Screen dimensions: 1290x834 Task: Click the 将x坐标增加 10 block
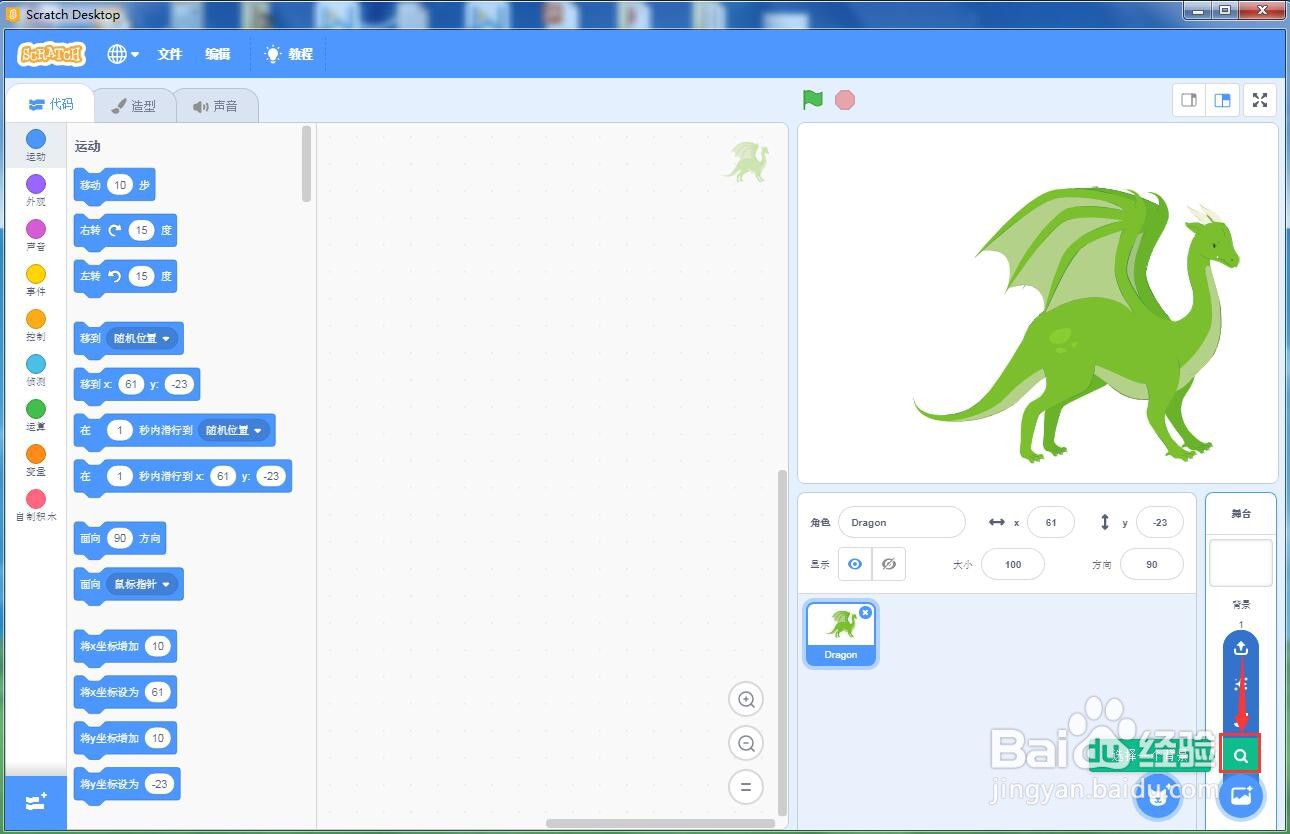coord(125,647)
